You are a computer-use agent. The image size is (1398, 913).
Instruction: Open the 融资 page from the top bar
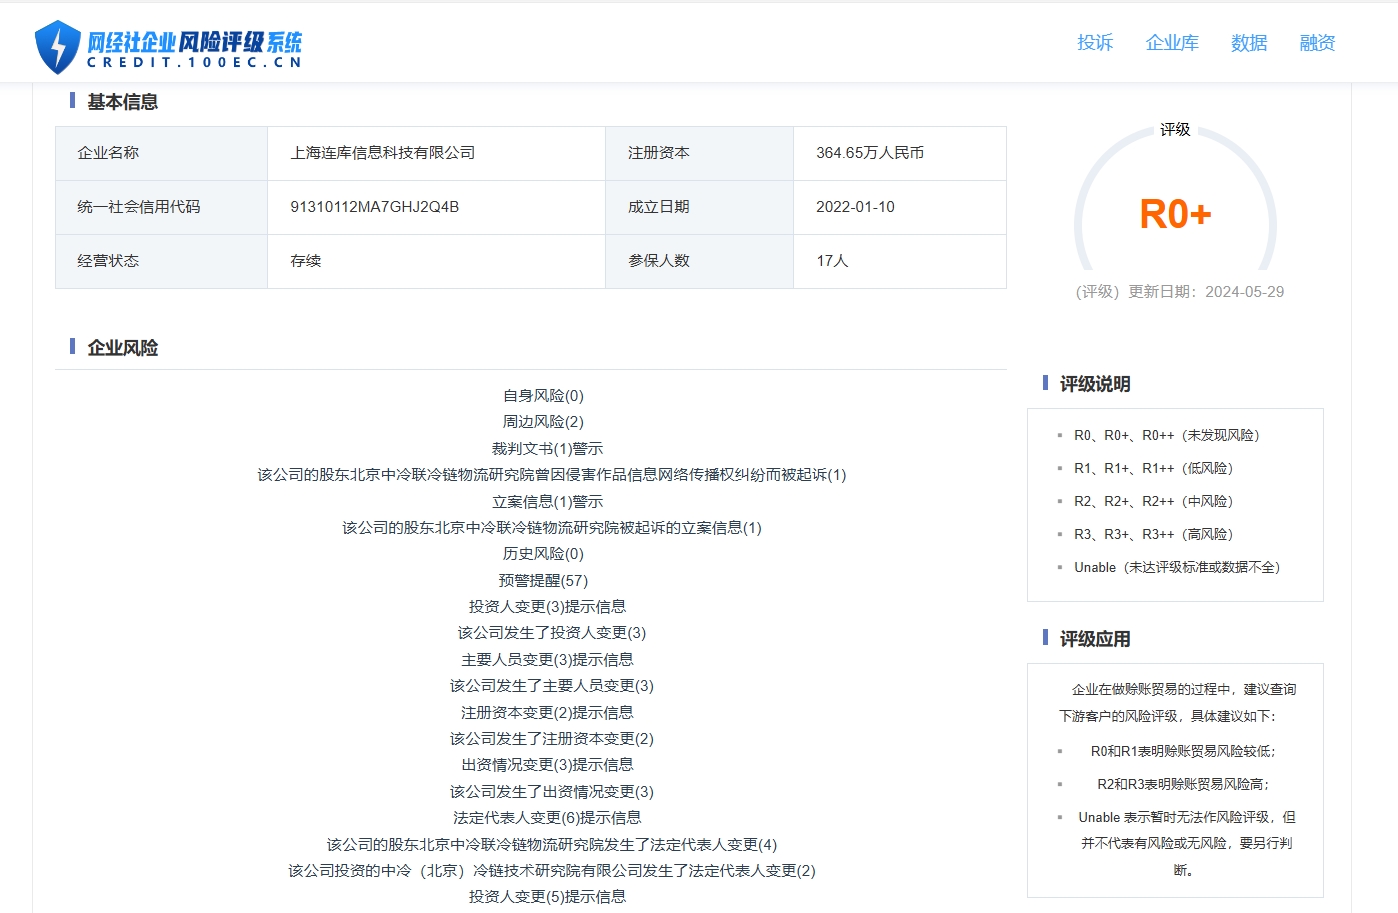(x=1317, y=43)
